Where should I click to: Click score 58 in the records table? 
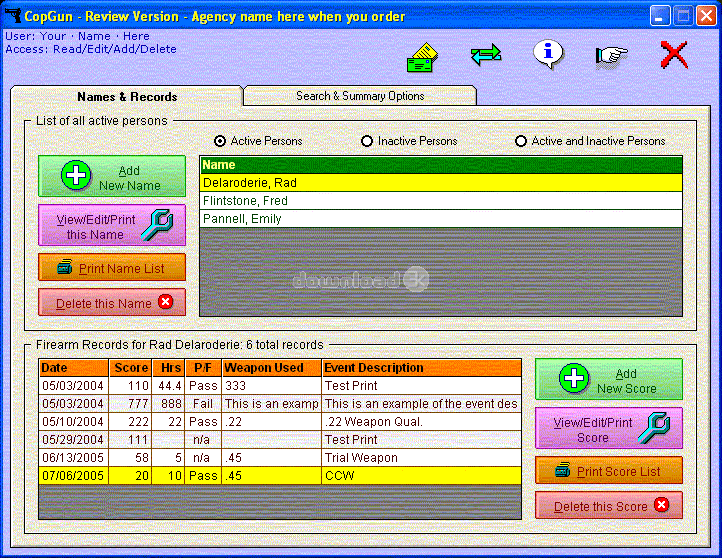point(130,458)
